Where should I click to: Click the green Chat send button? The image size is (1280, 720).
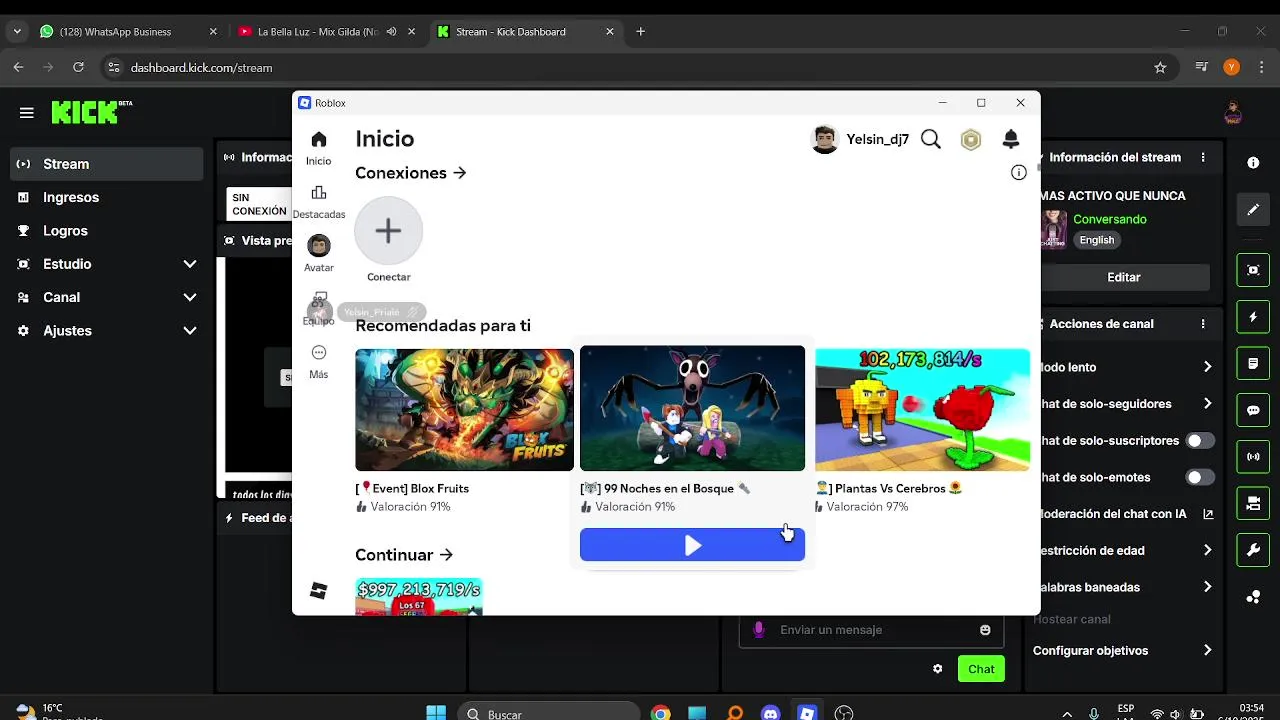coord(981,669)
